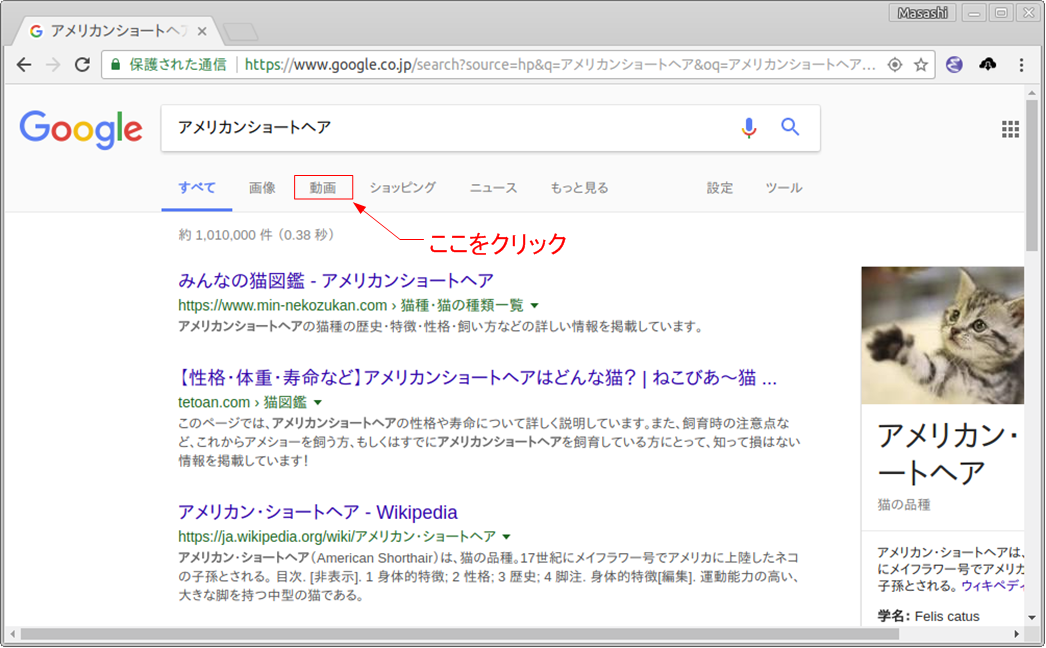The image size is (1046, 648).
Task: Click the knowledge panel title アメリカン・ショートヘア
Action: tap(949, 454)
